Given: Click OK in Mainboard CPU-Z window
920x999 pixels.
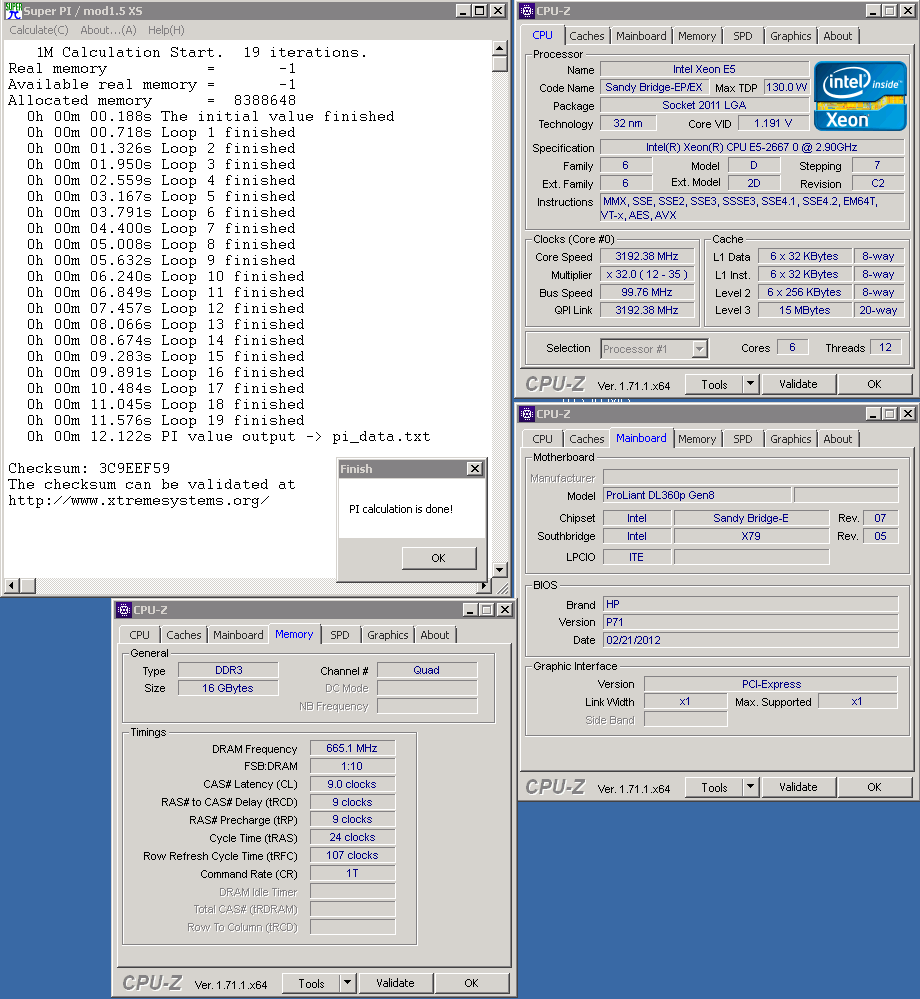Looking at the screenshot, I should click(874, 787).
